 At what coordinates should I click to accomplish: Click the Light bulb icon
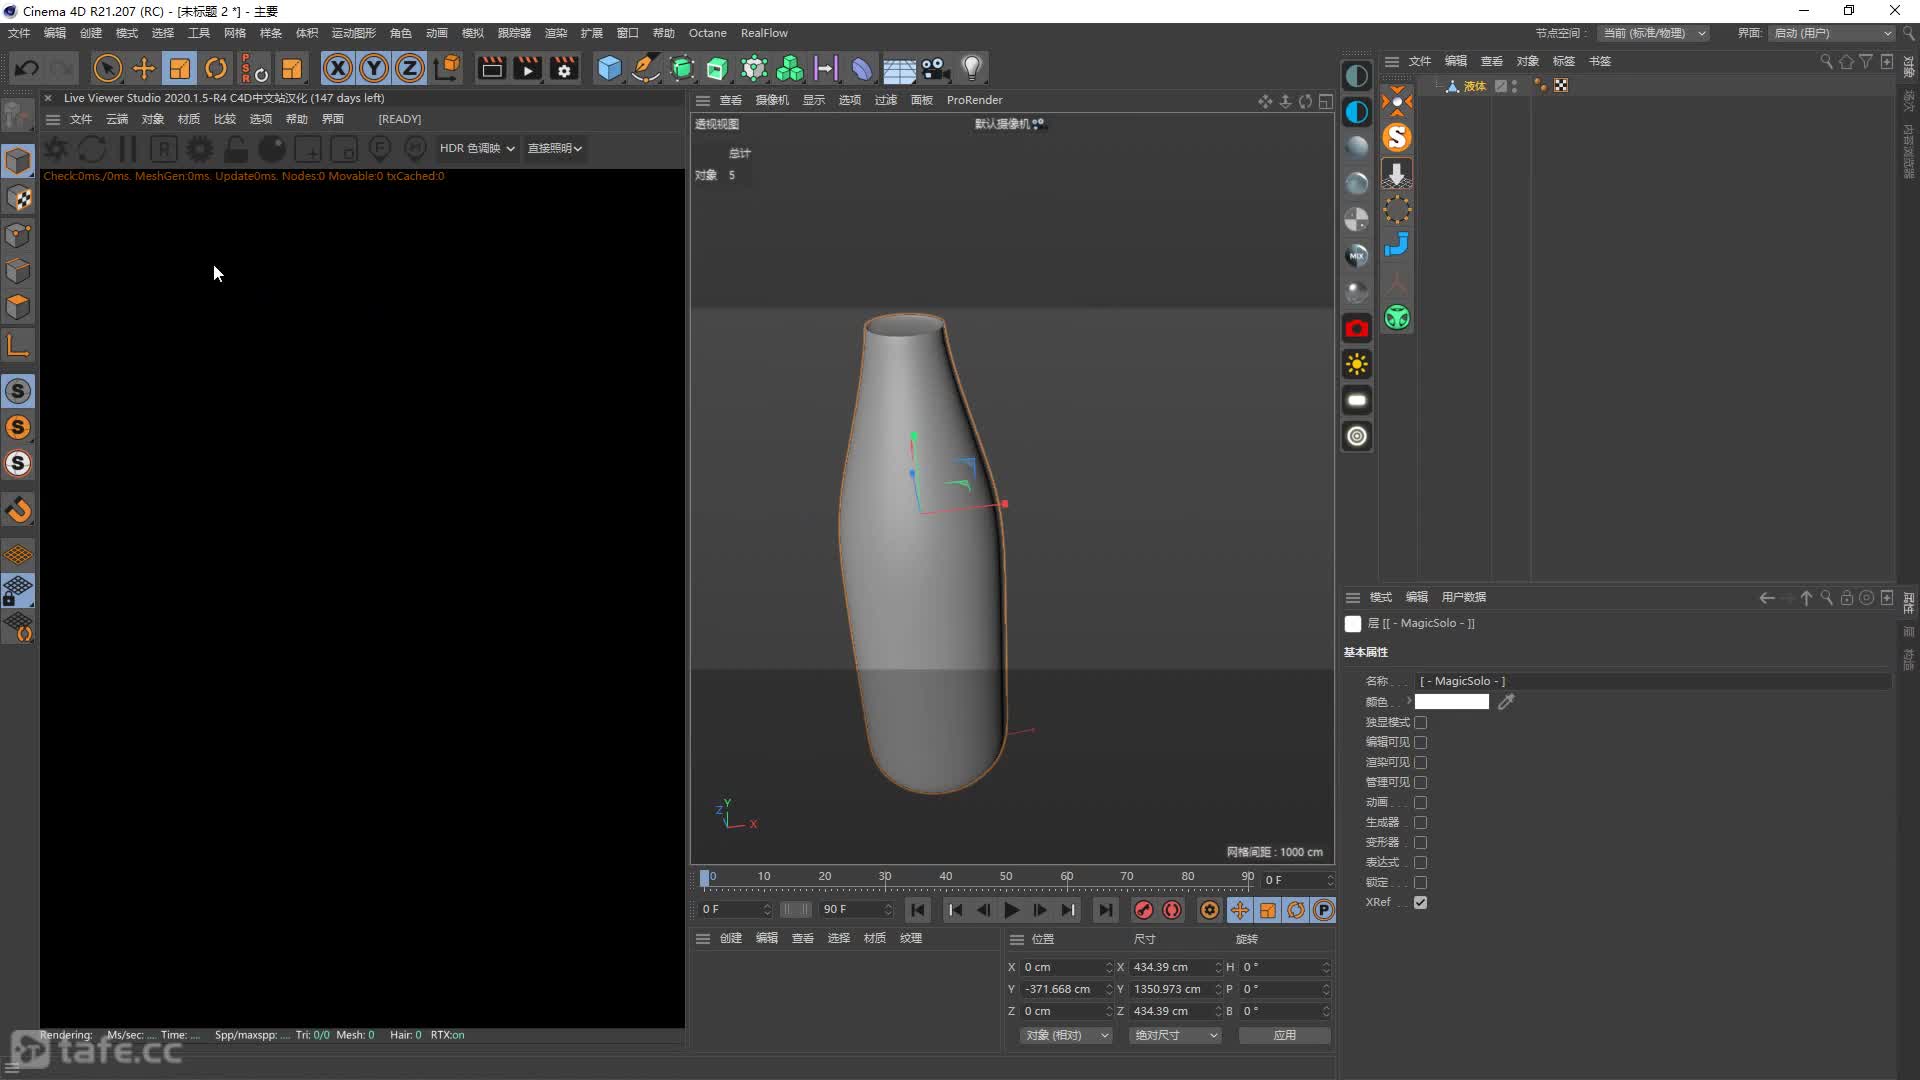click(972, 68)
